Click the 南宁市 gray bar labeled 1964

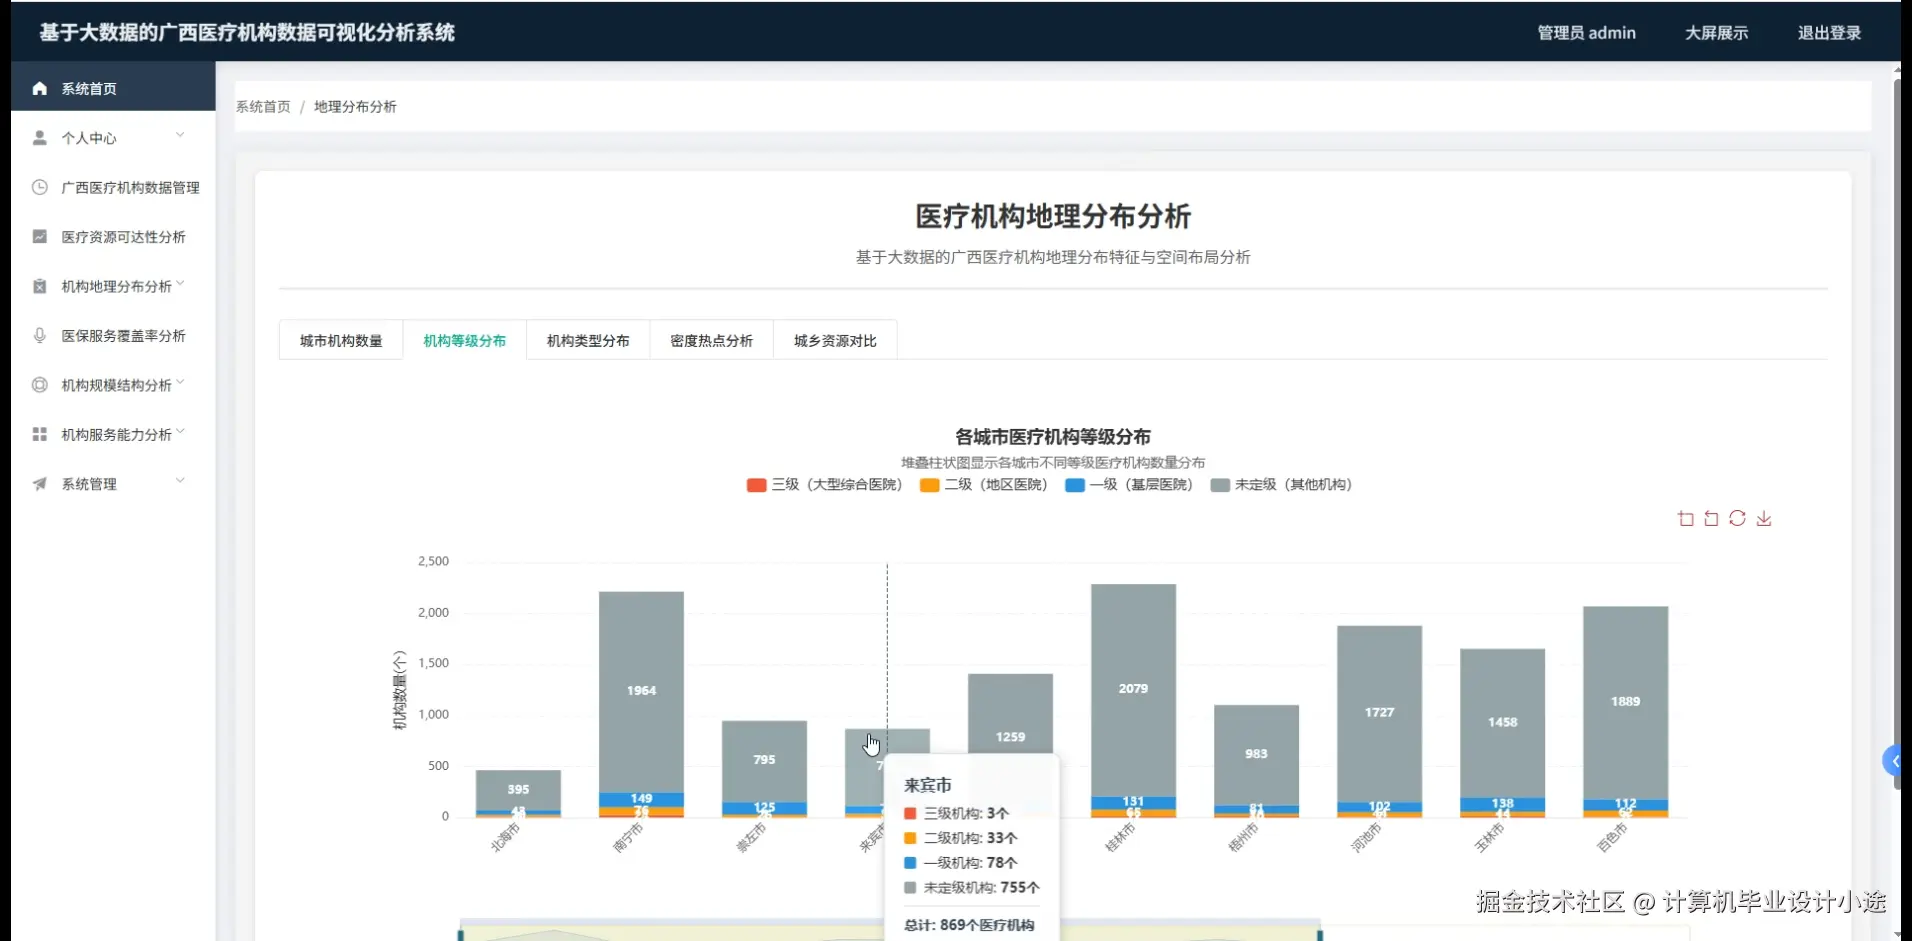coord(641,691)
